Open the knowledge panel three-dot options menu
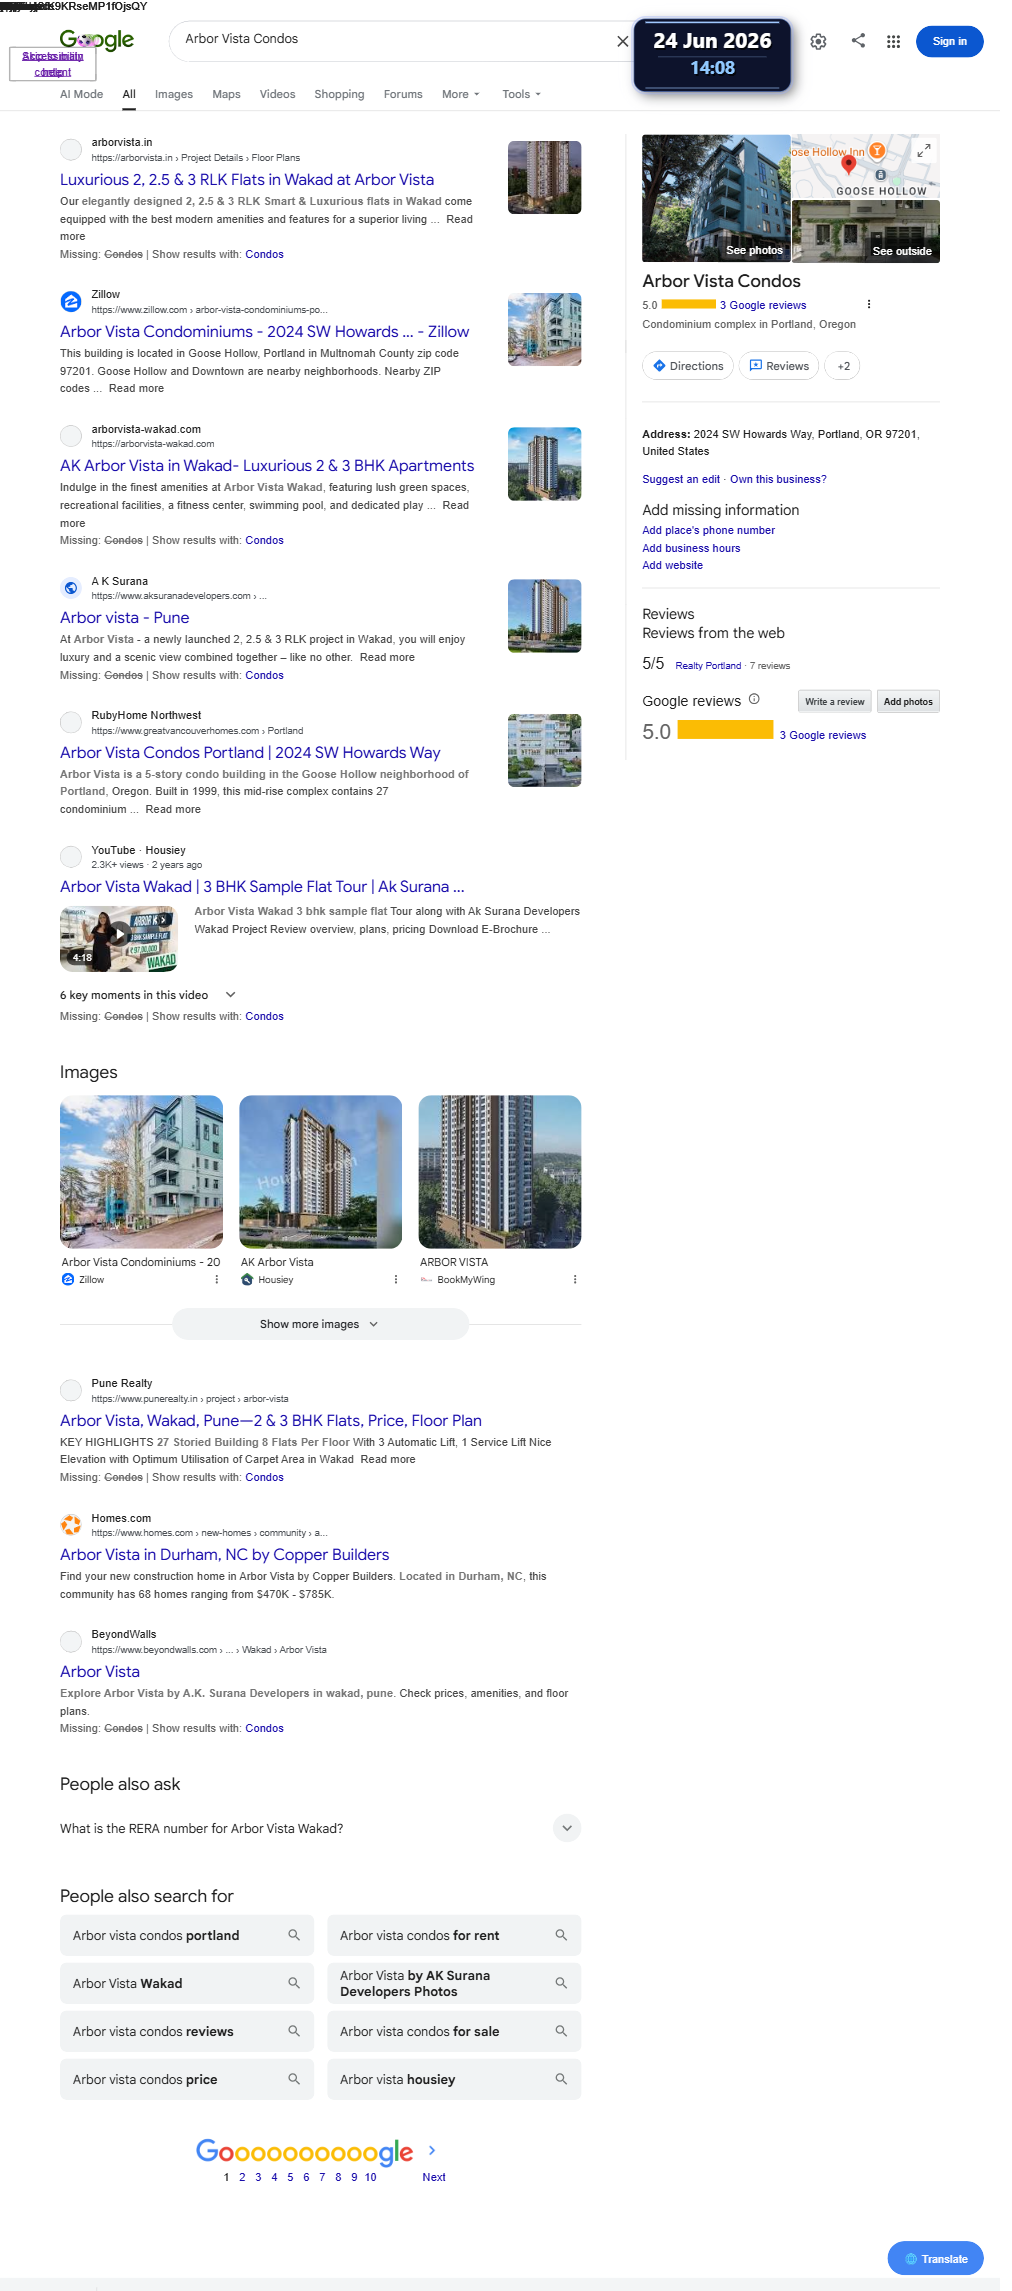1012x2291 pixels. (x=868, y=304)
